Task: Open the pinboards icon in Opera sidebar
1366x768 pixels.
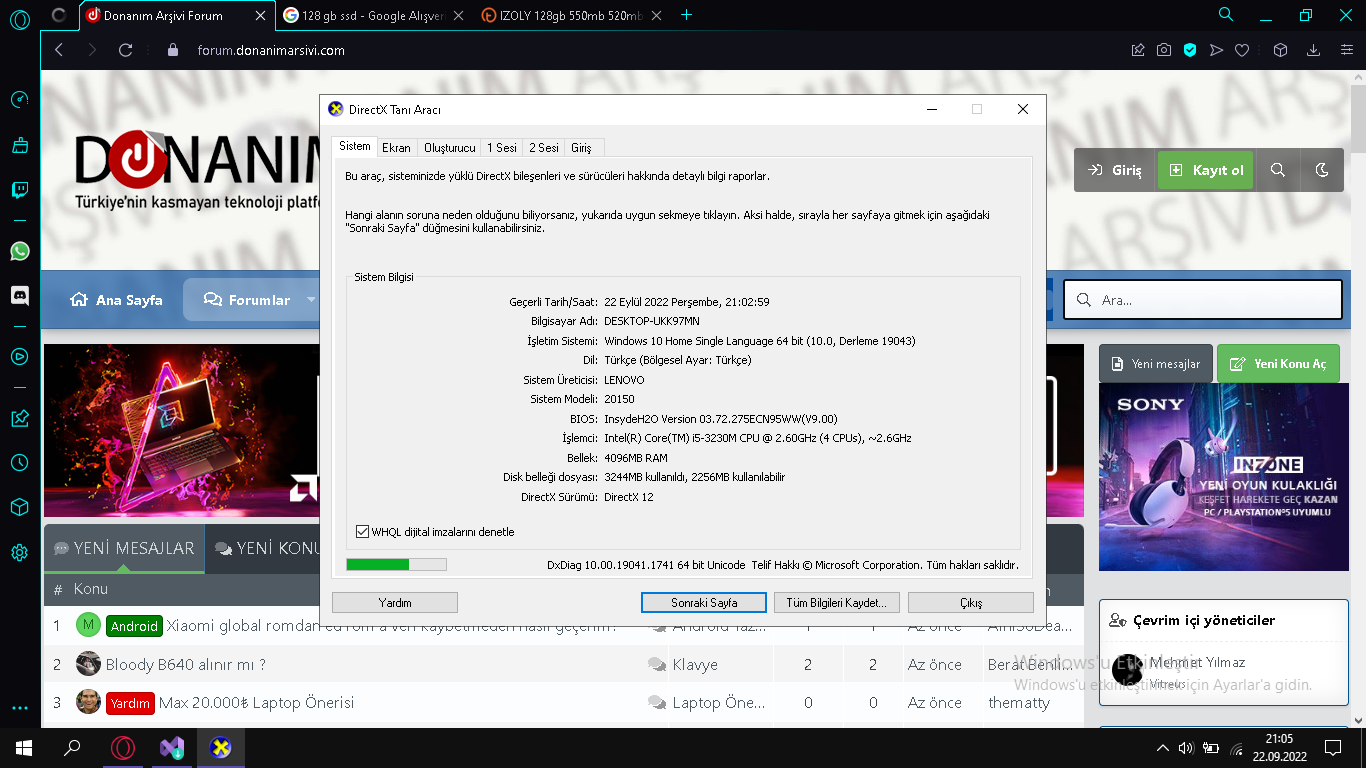Action: coord(20,418)
